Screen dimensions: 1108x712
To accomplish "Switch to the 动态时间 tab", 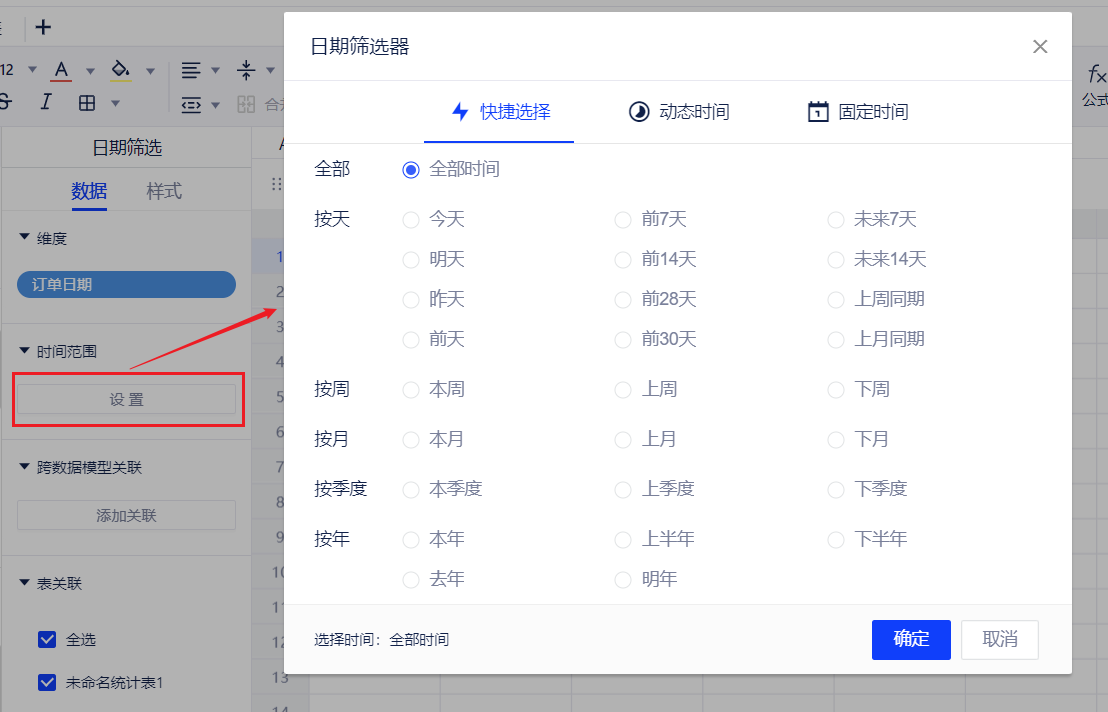I will pos(679,112).
